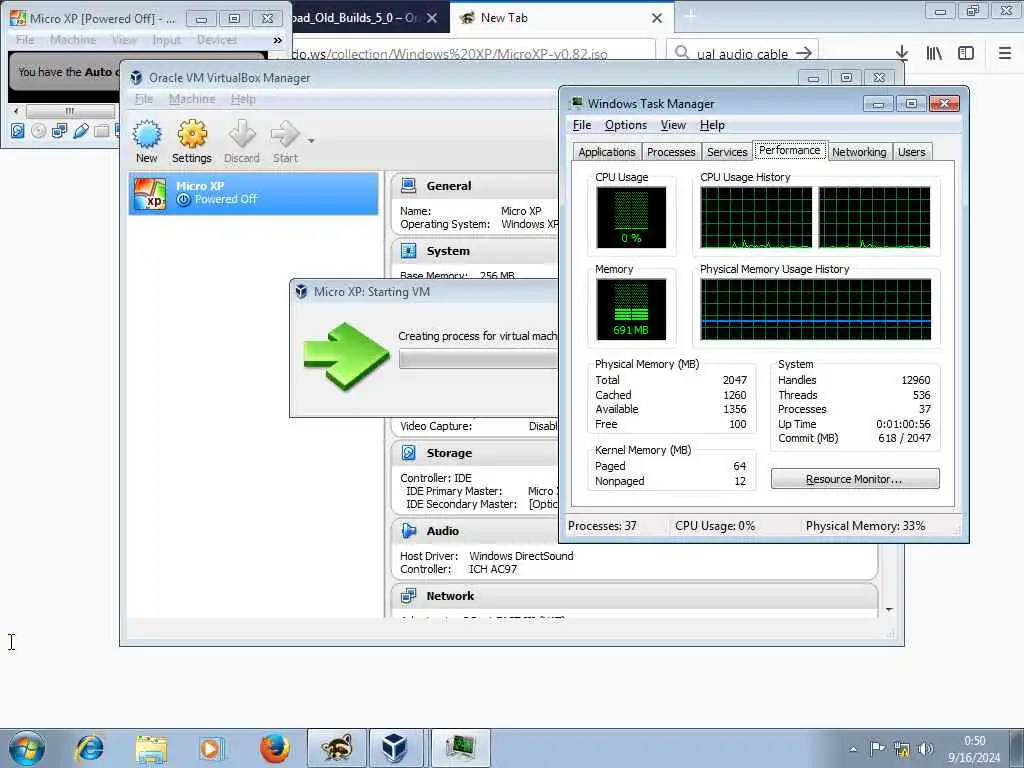
Task: Switch to the Applications tab
Action: pyautogui.click(x=607, y=152)
